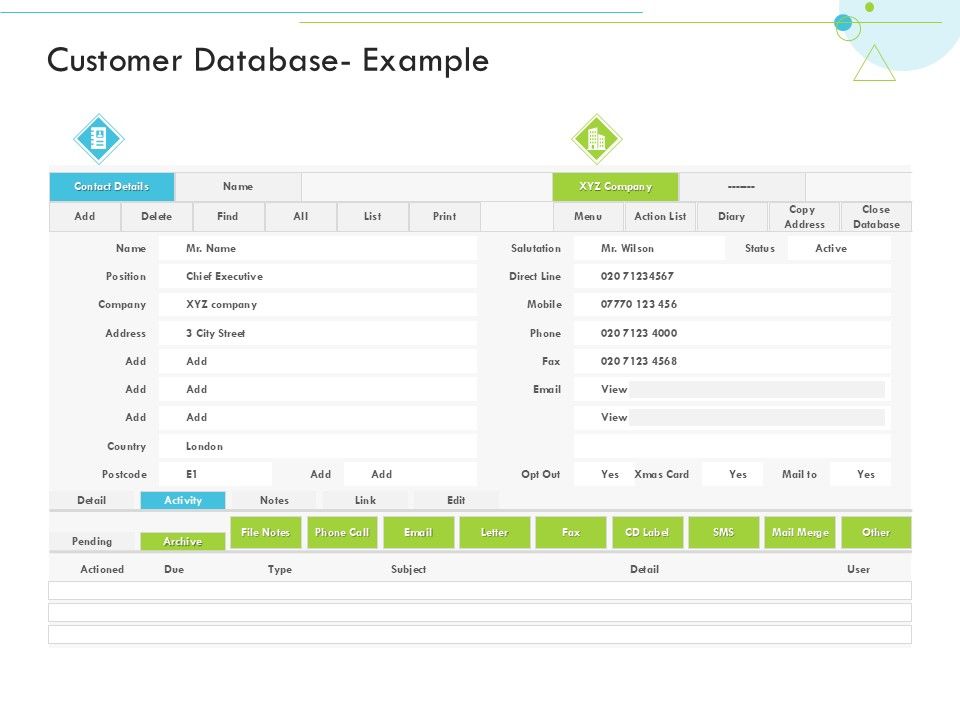Switch to the Activity tab
Image resolution: width=960 pixels, height=720 pixels.
(183, 500)
